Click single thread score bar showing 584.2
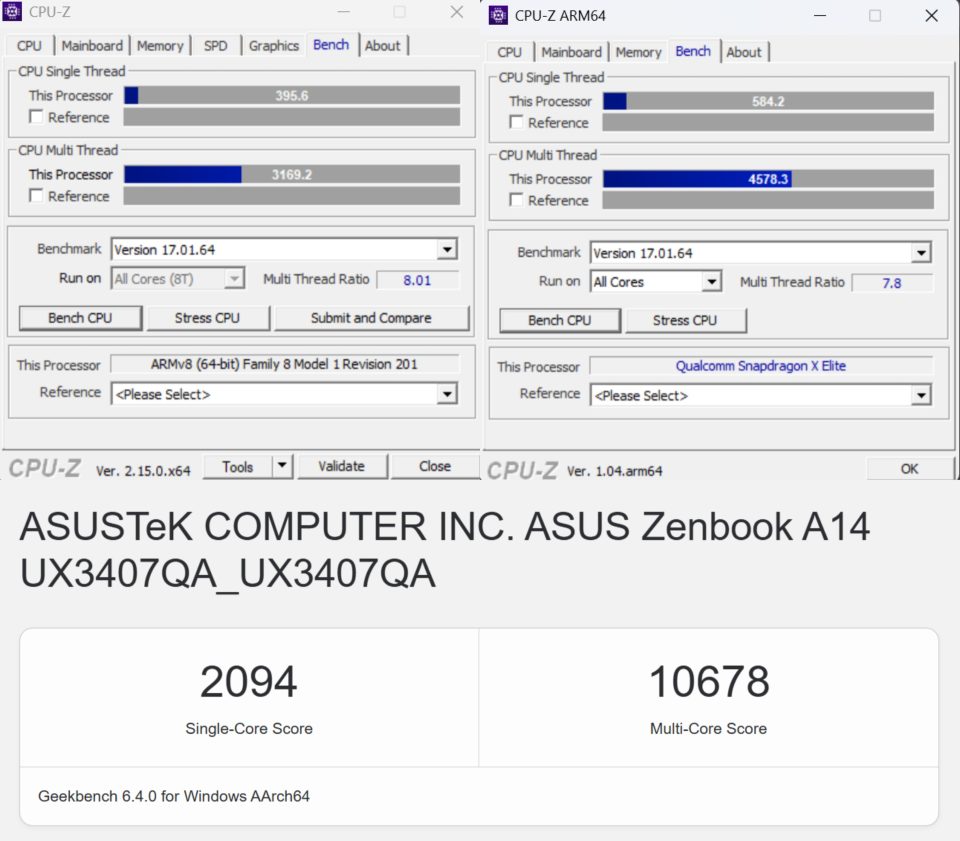Screen dimensions: 960x841 point(768,101)
